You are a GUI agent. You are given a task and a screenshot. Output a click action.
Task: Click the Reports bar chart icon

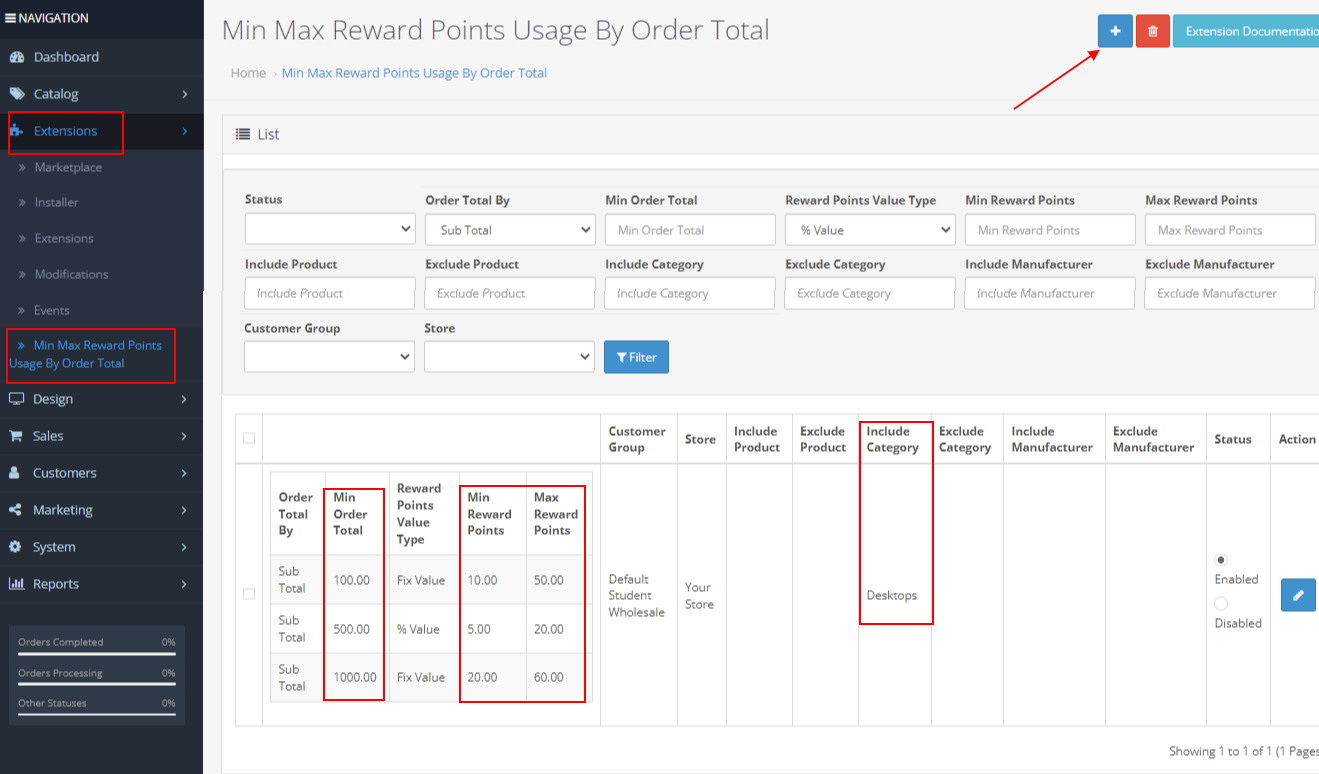tap(16, 584)
